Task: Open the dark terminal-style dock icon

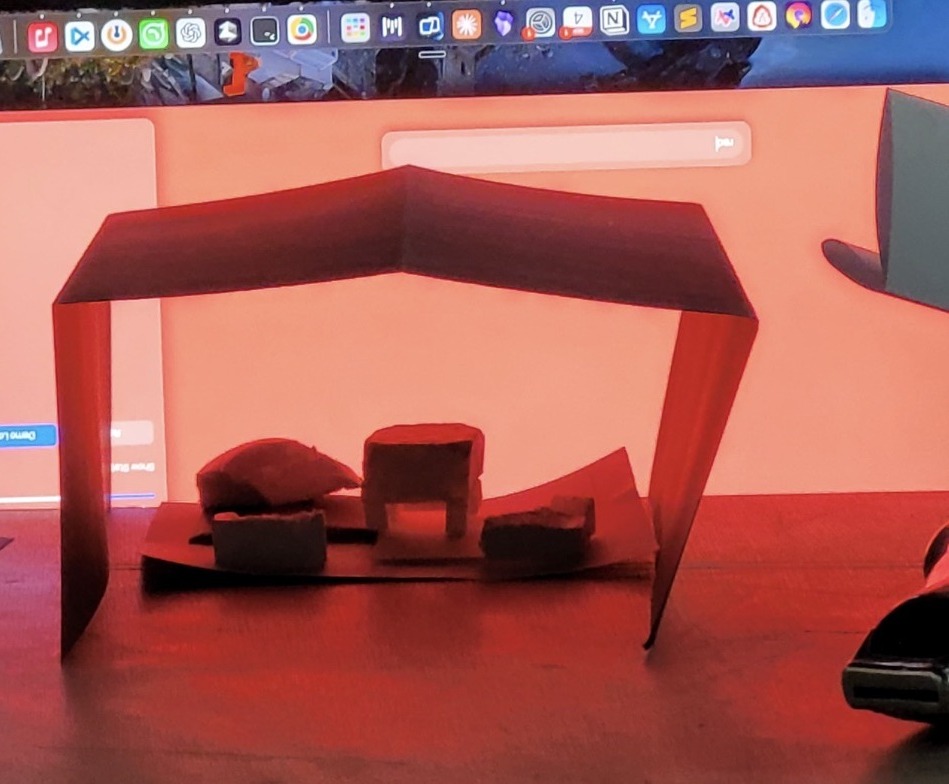Action: (x=265, y=31)
